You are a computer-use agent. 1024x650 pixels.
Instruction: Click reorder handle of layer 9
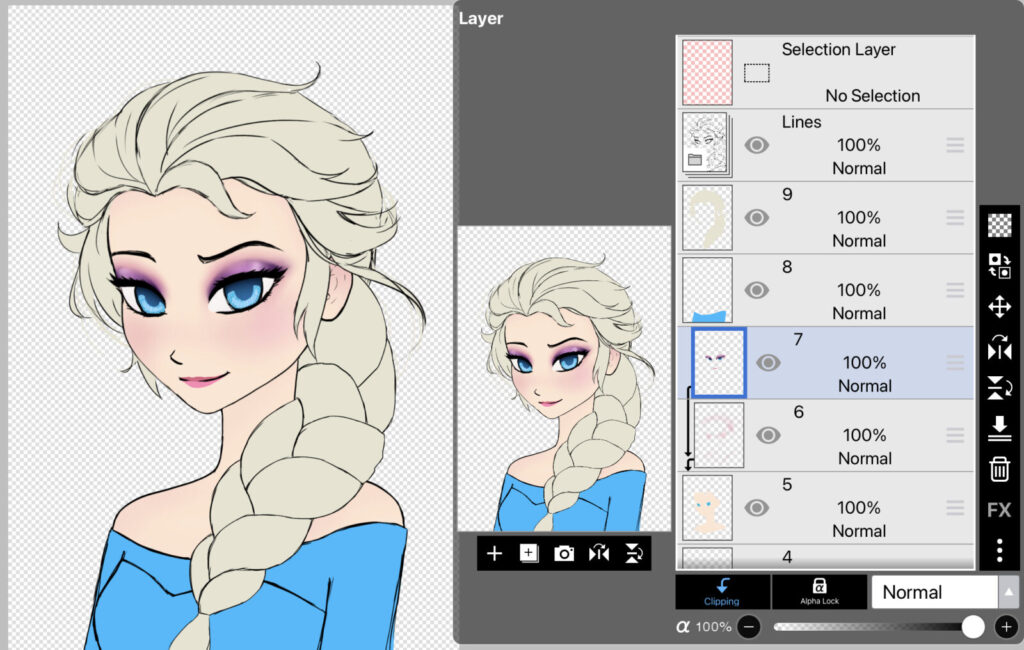point(955,218)
